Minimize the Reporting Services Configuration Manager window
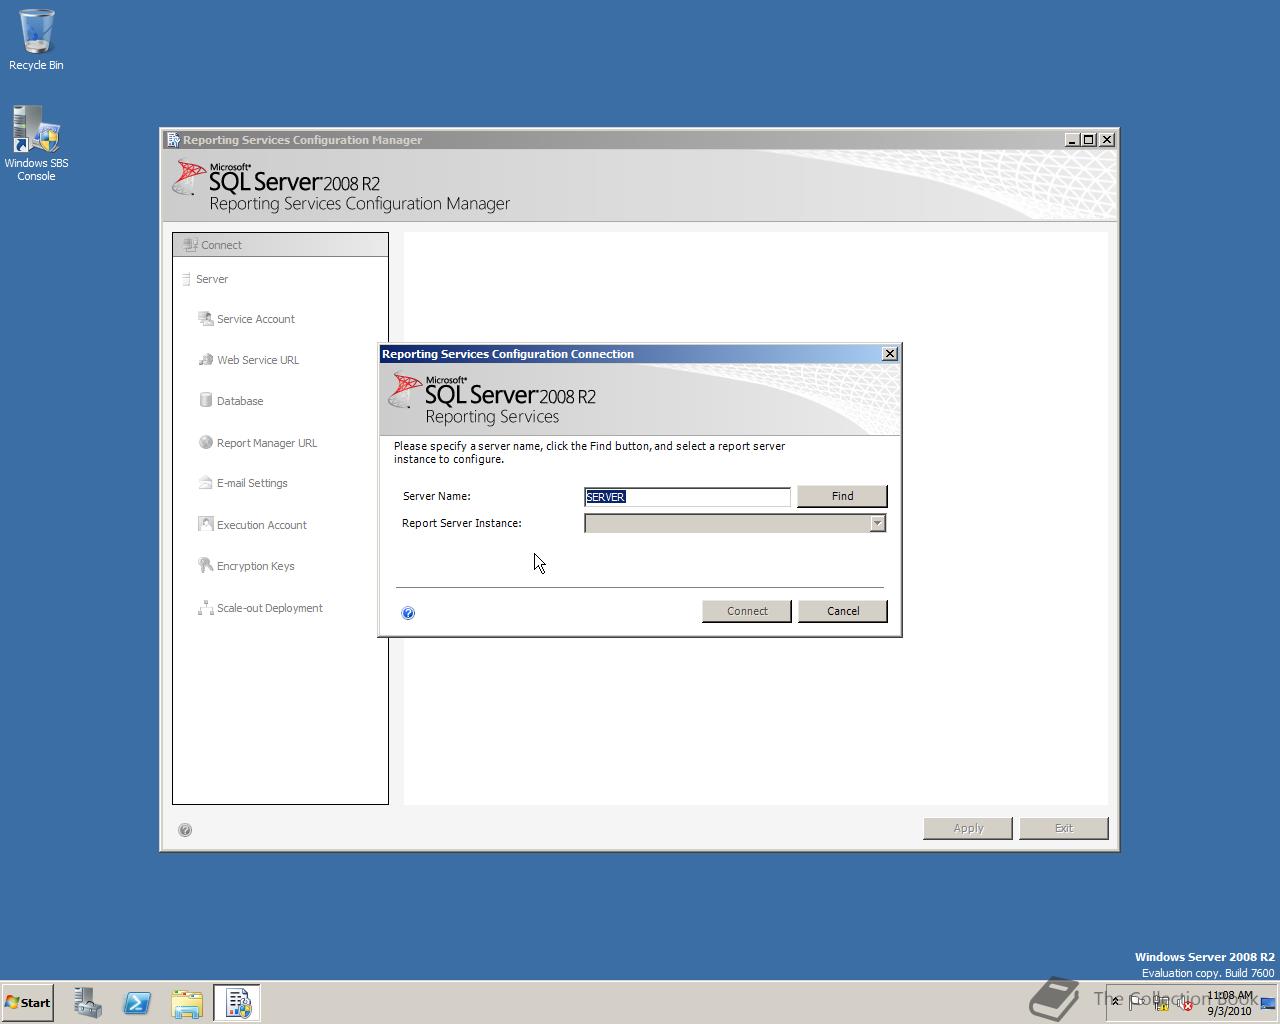The image size is (1280, 1024). (1073, 140)
